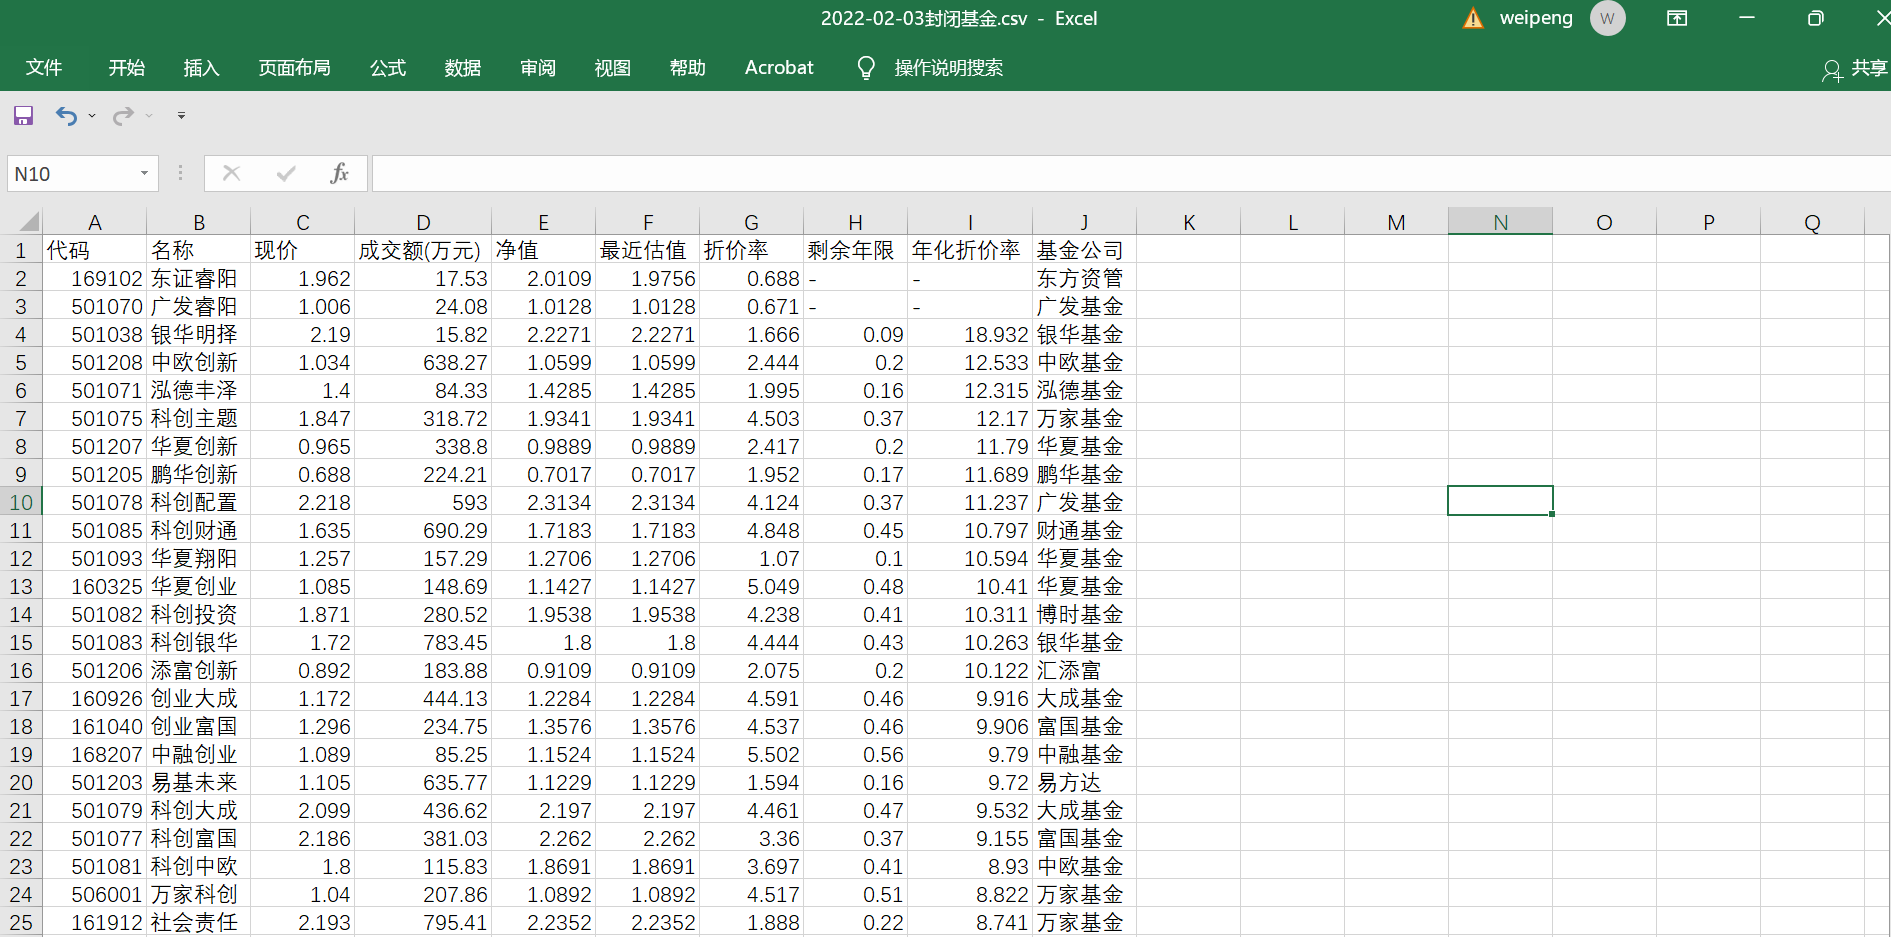1891x937 pixels.
Task: Open the 公式 ribbon tab
Action: click(388, 68)
